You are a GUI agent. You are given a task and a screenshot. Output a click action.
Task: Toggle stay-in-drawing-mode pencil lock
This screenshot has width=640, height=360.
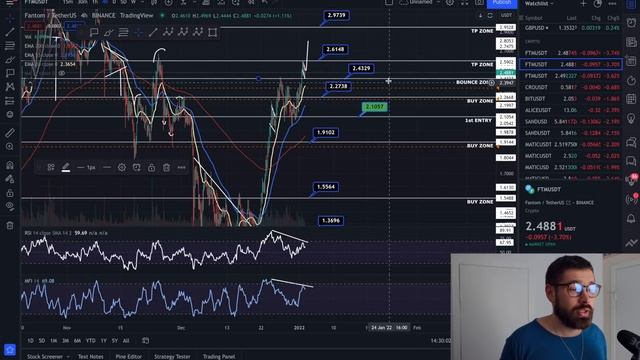point(10,179)
